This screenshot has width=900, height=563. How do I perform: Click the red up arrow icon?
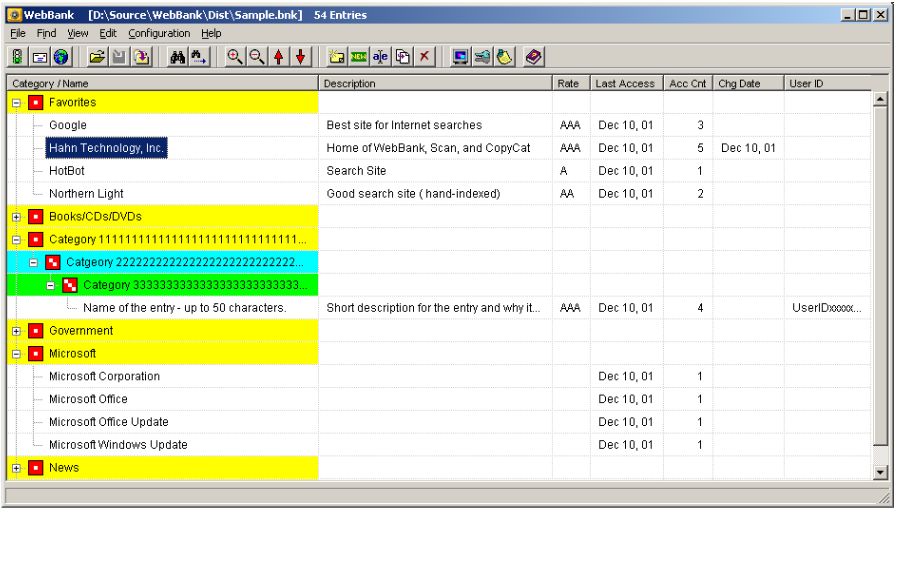[x=279, y=57]
